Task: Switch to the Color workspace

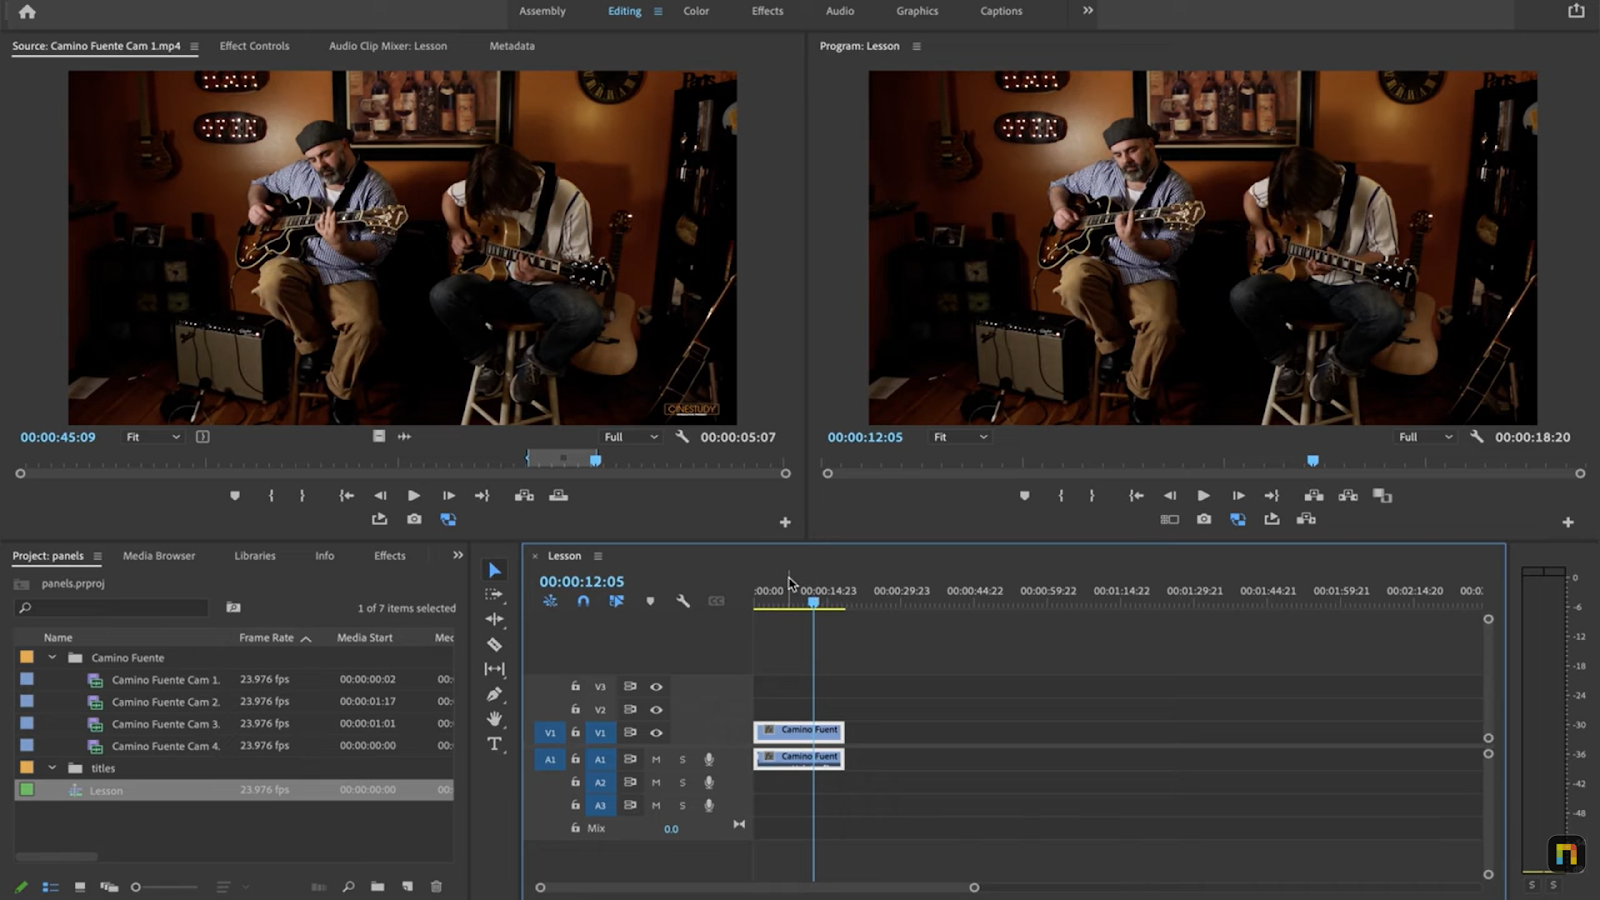Action: tap(696, 11)
